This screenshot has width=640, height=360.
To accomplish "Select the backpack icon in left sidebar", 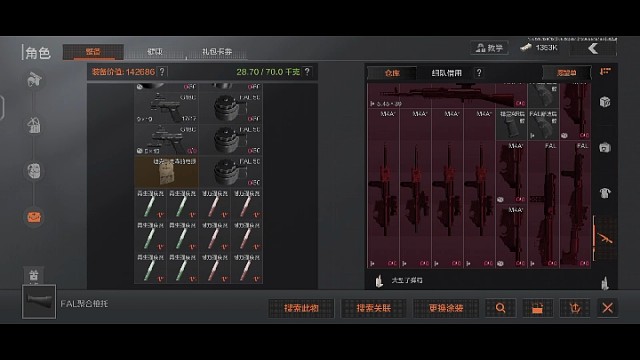I will coord(34,171).
